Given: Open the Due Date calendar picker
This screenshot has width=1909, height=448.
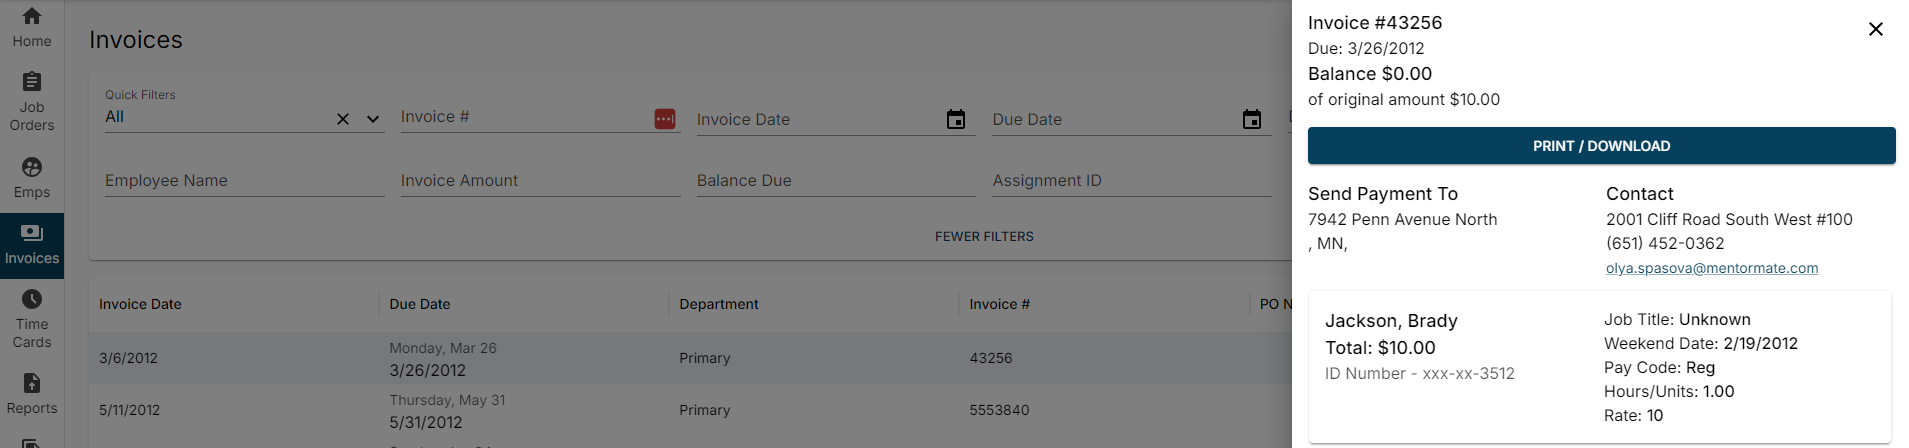Looking at the screenshot, I should pyautogui.click(x=1251, y=120).
